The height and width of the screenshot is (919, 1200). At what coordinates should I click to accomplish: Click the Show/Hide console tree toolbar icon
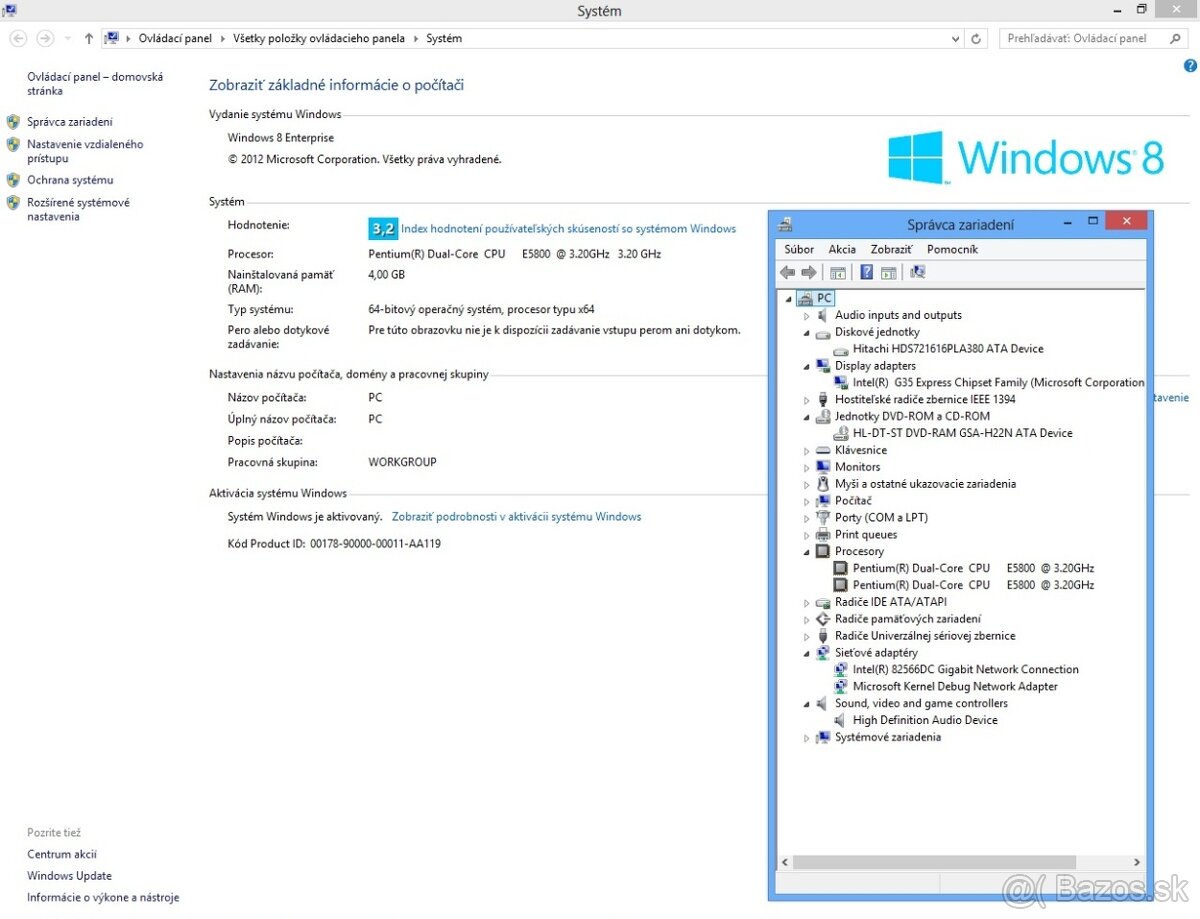coord(837,271)
